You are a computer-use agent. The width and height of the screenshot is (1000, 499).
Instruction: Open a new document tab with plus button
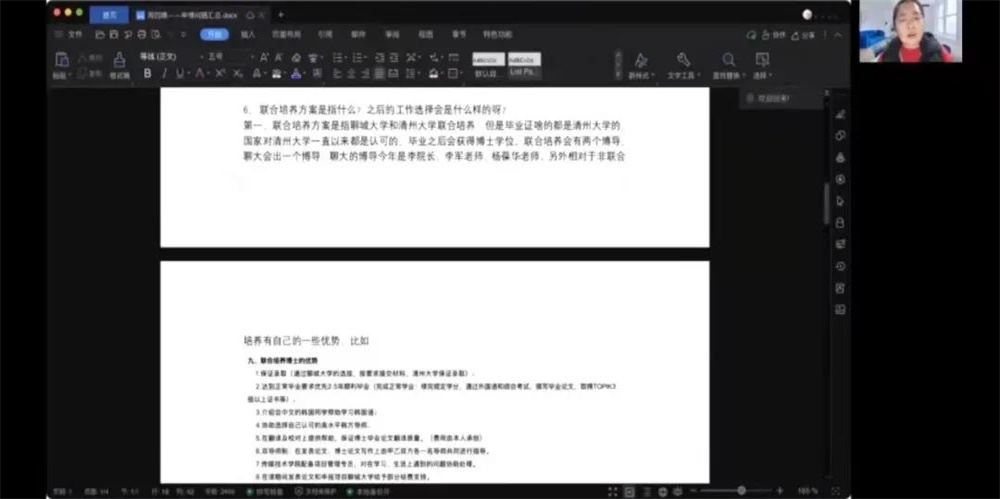point(281,14)
